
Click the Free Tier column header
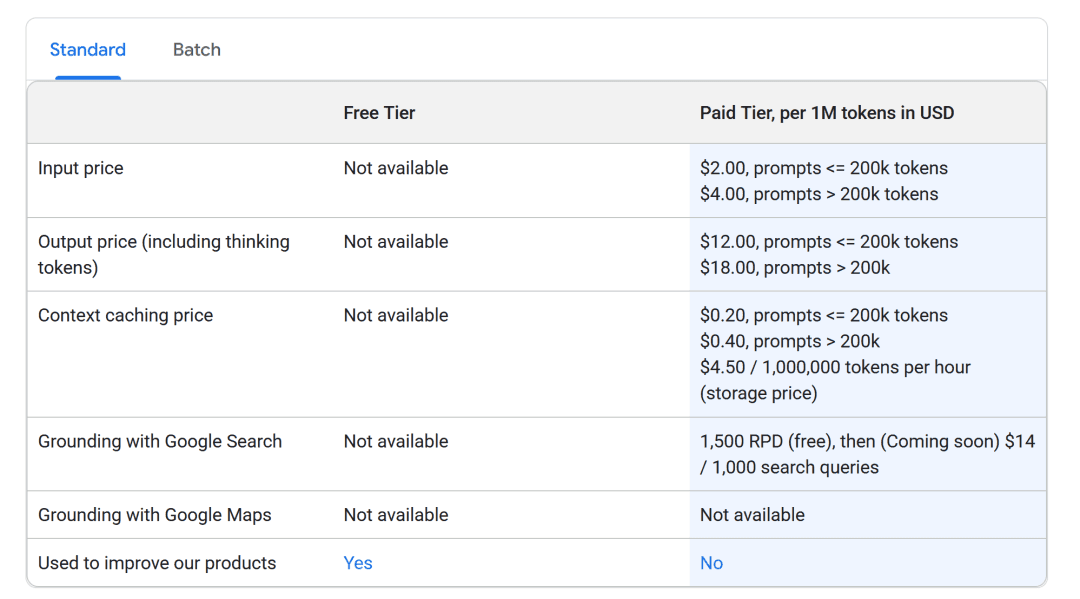[x=379, y=113]
